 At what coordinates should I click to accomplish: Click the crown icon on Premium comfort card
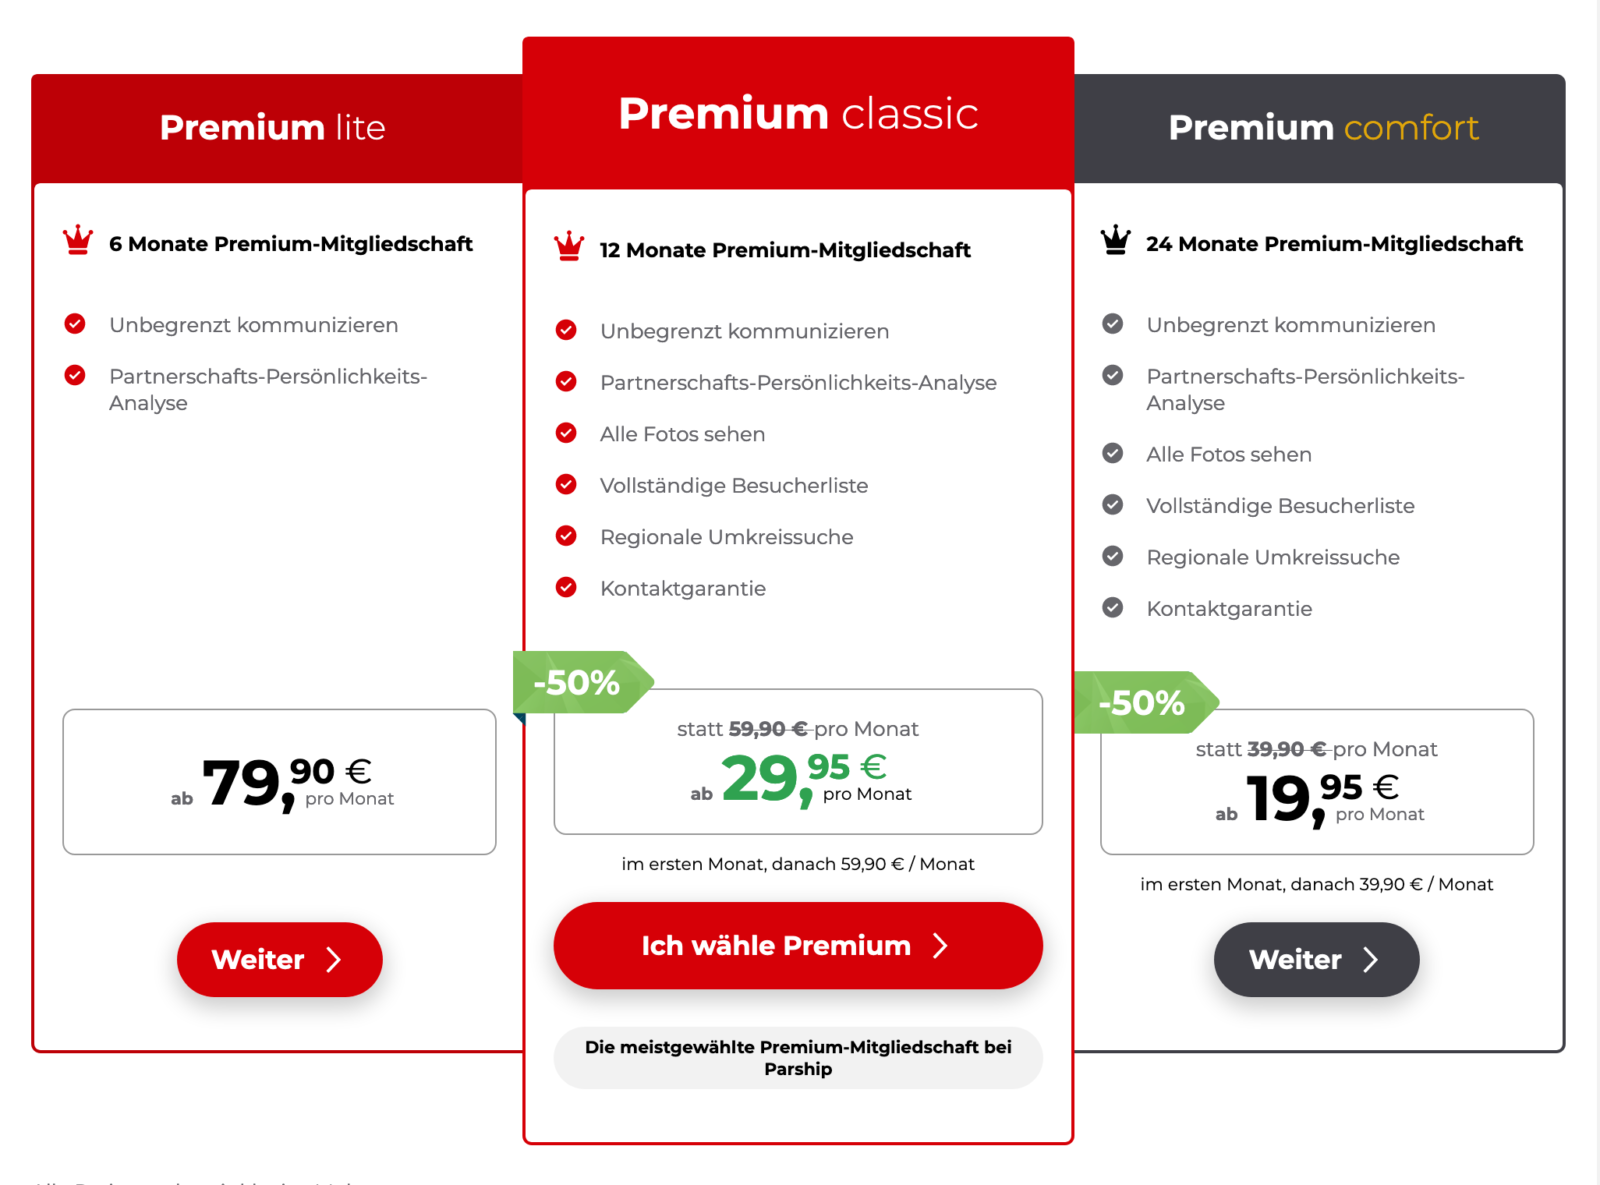pyautogui.click(x=1113, y=238)
